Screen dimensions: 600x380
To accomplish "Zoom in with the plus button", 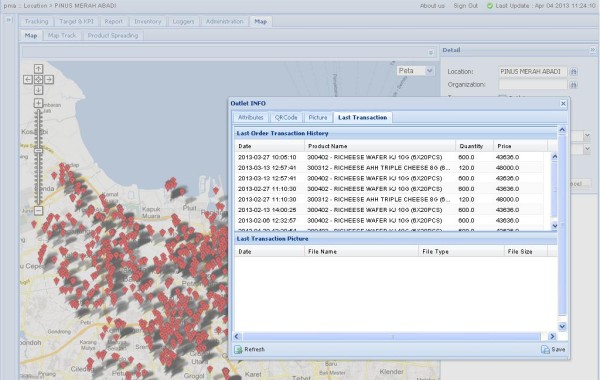I will pos(38,103).
